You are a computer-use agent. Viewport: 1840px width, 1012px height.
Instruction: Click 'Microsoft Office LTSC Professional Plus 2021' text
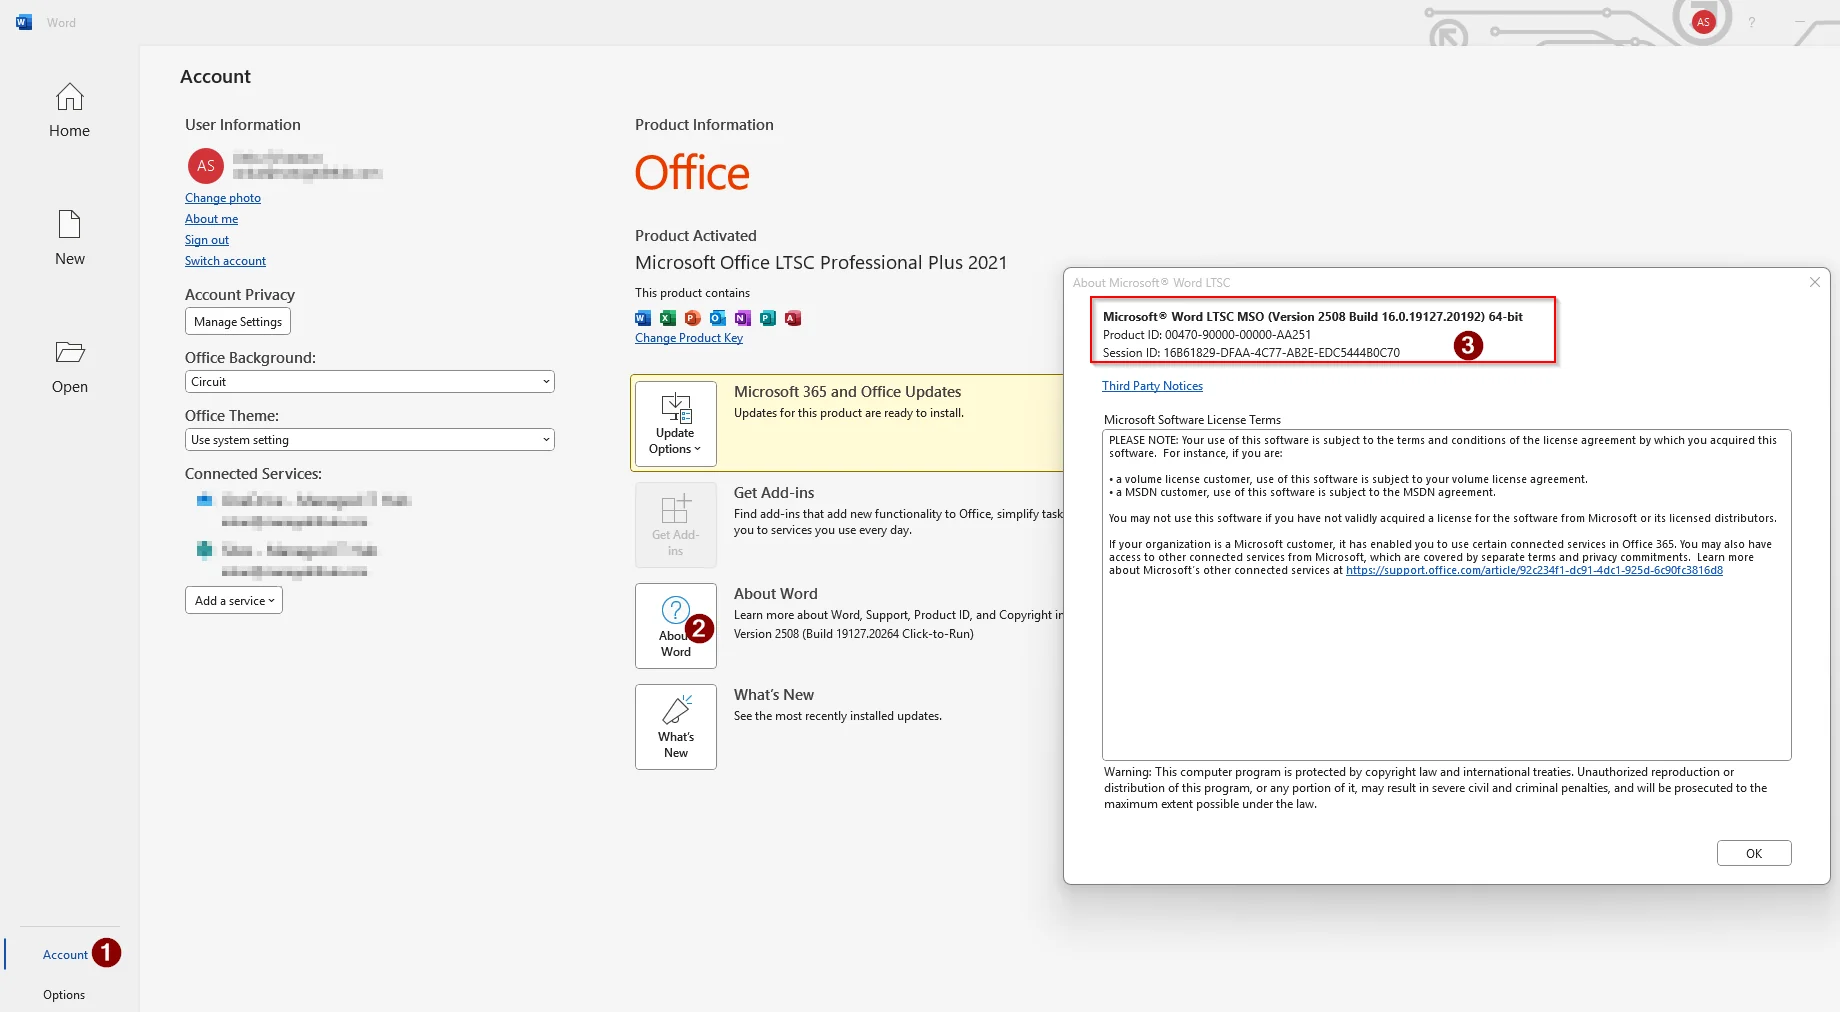(x=821, y=263)
